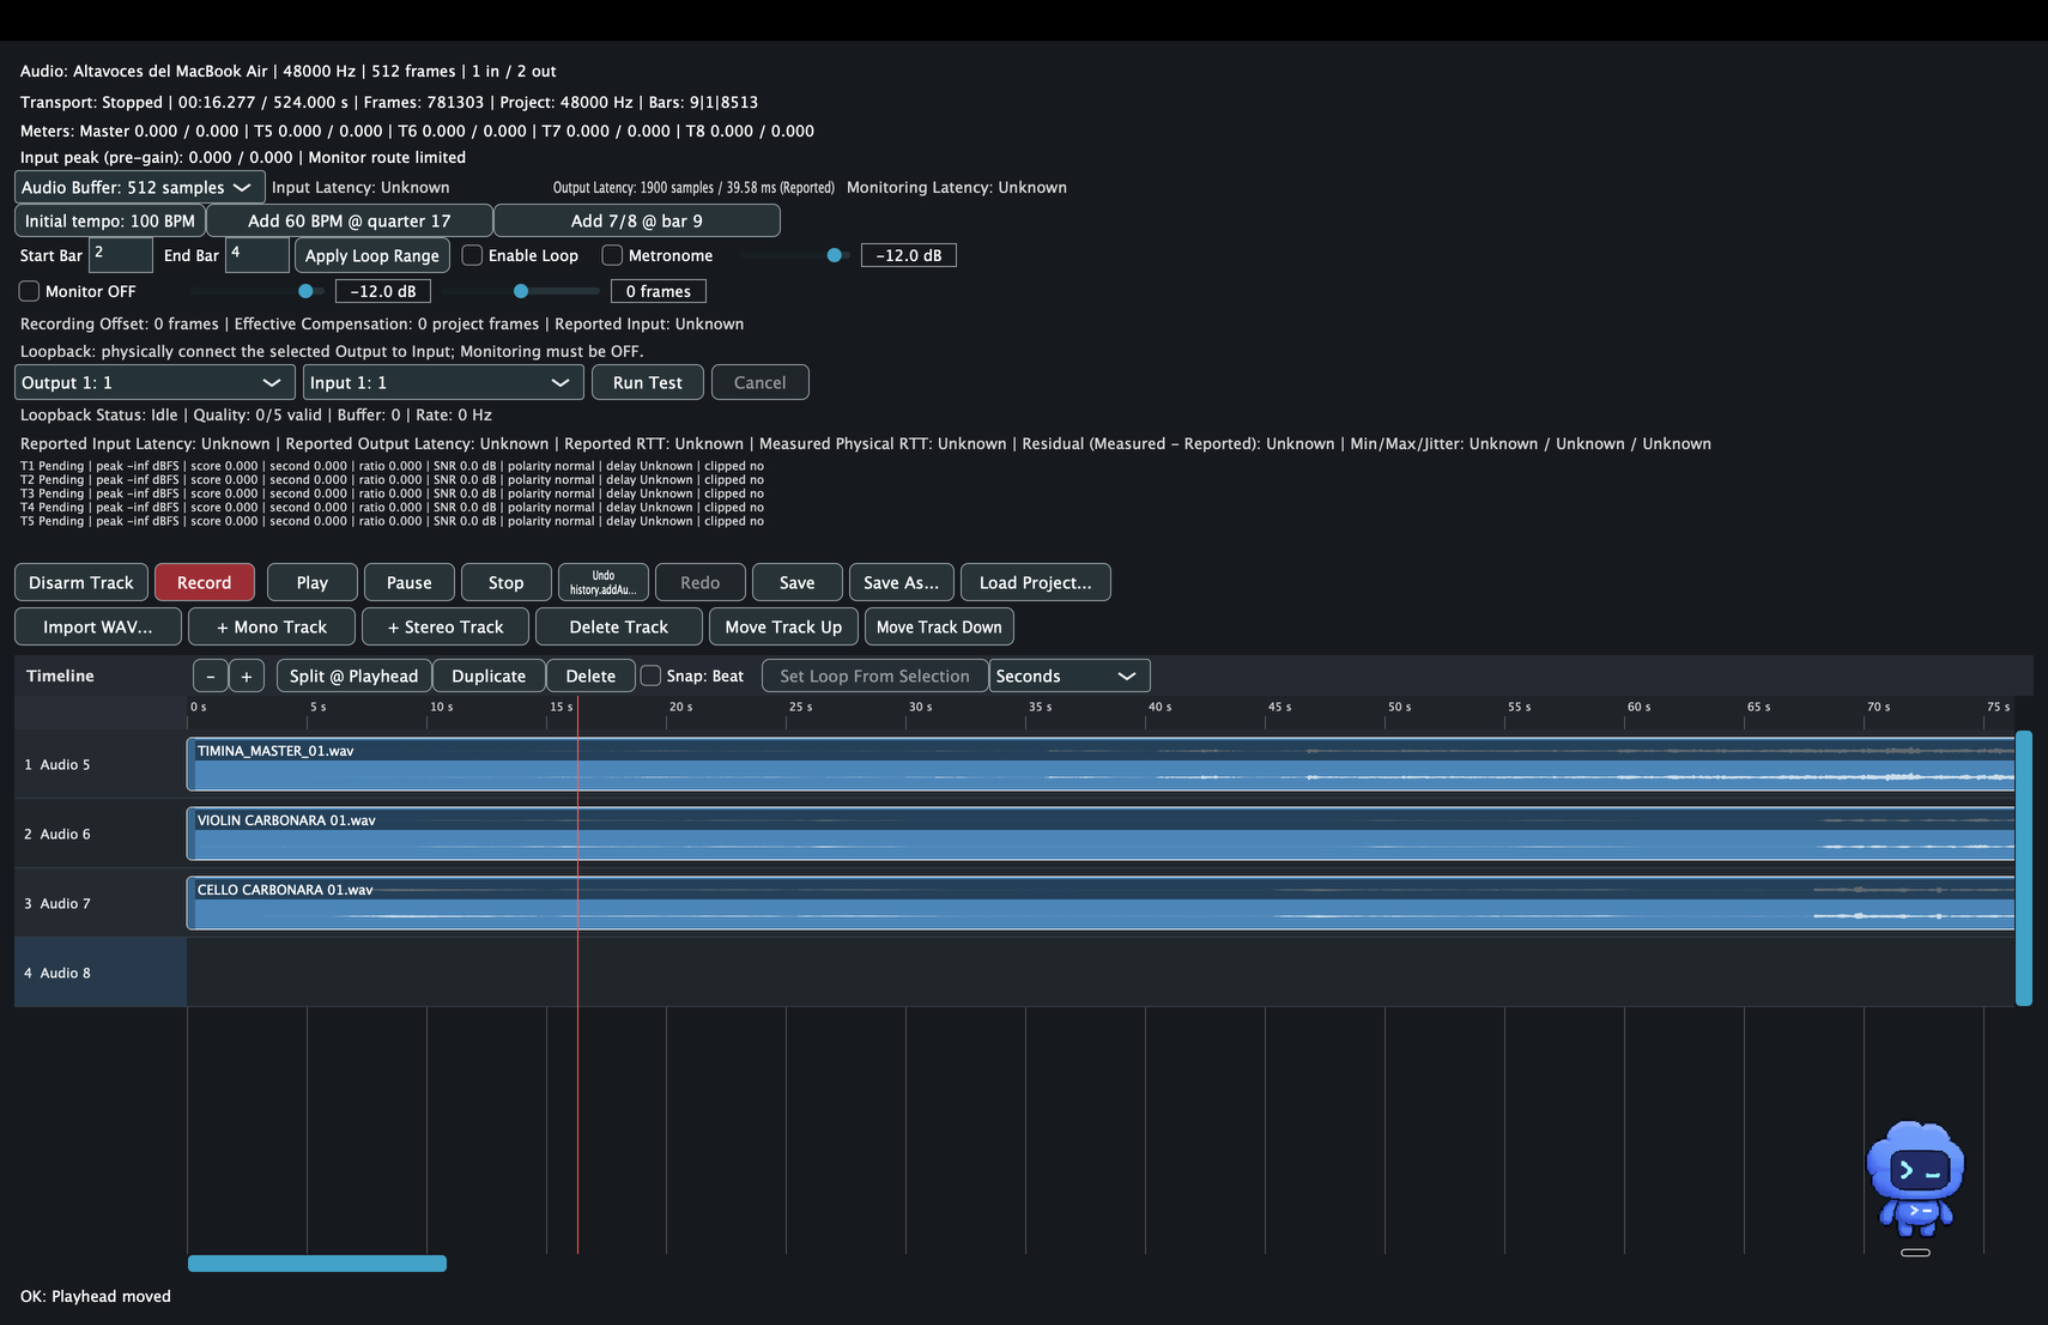Click Delete in timeline toolbar
The image size is (2048, 1325).
click(591, 676)
